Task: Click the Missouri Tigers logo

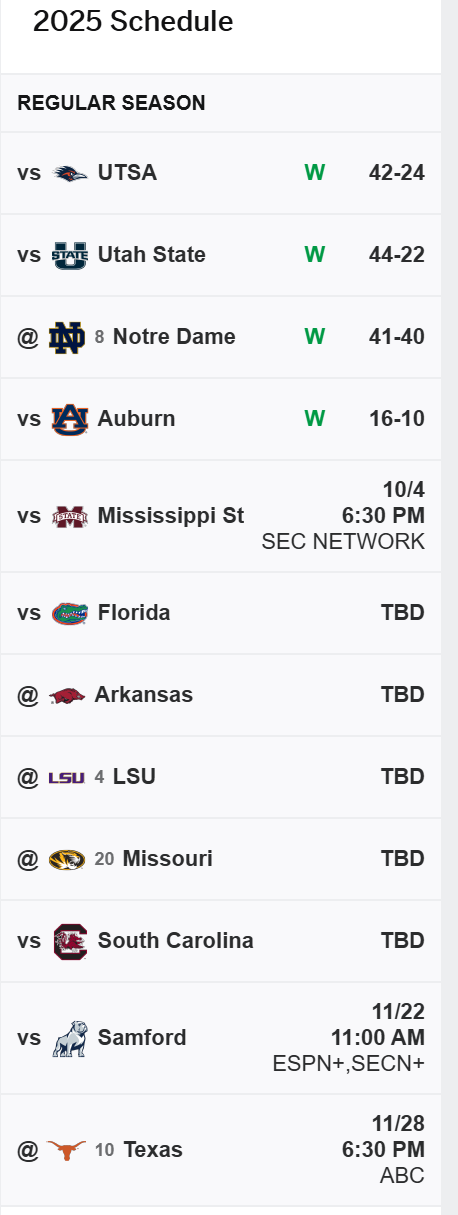Action: point(67,859)
